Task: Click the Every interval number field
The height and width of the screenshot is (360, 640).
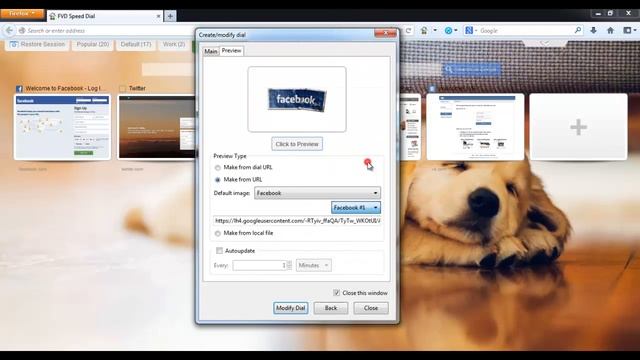Action: point(260,265)
